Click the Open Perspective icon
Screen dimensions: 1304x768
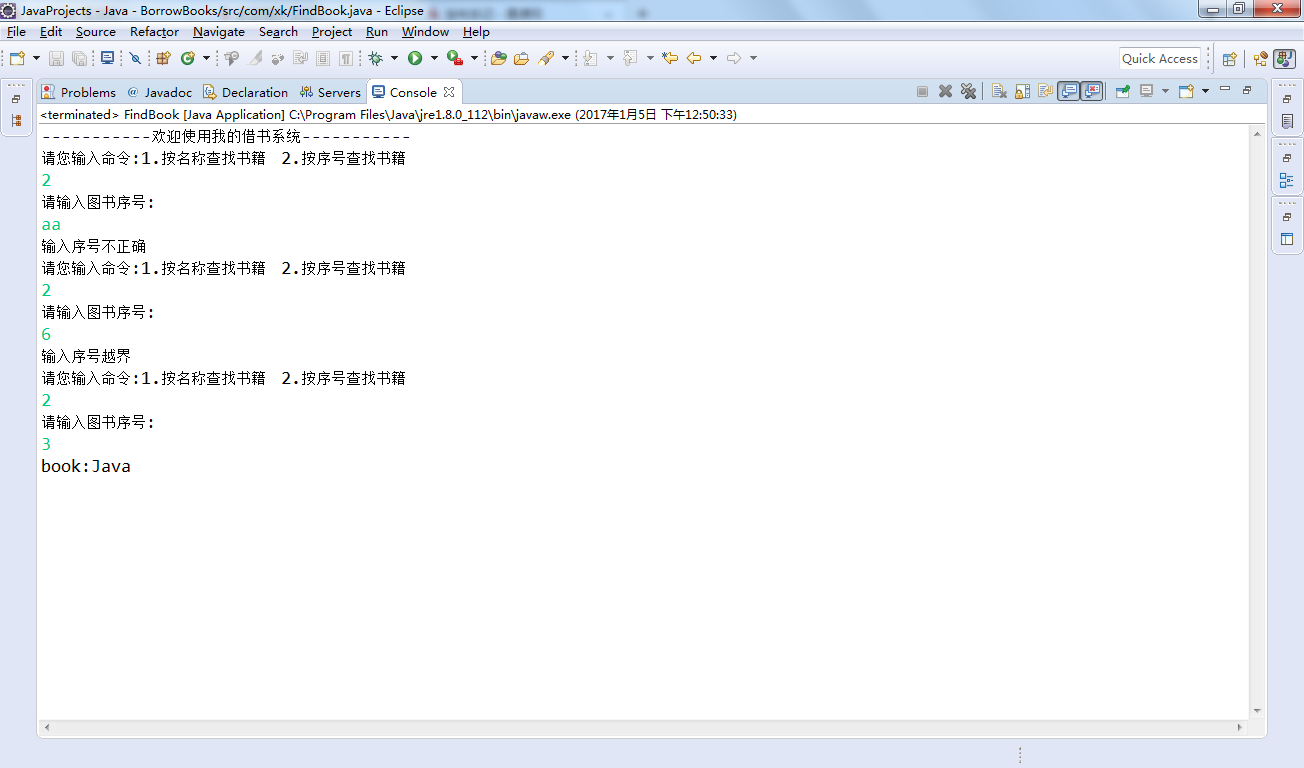[1230, 59]
